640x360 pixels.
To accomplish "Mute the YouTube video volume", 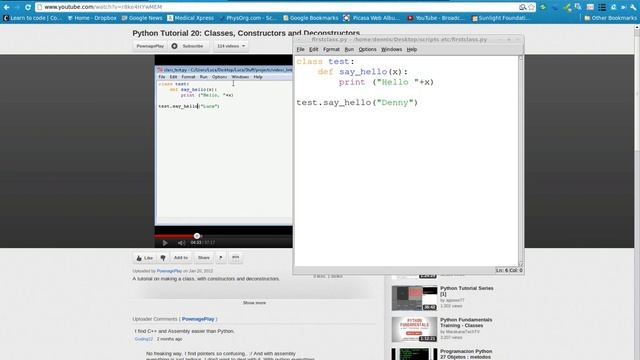I will click(x=181, y=243).
